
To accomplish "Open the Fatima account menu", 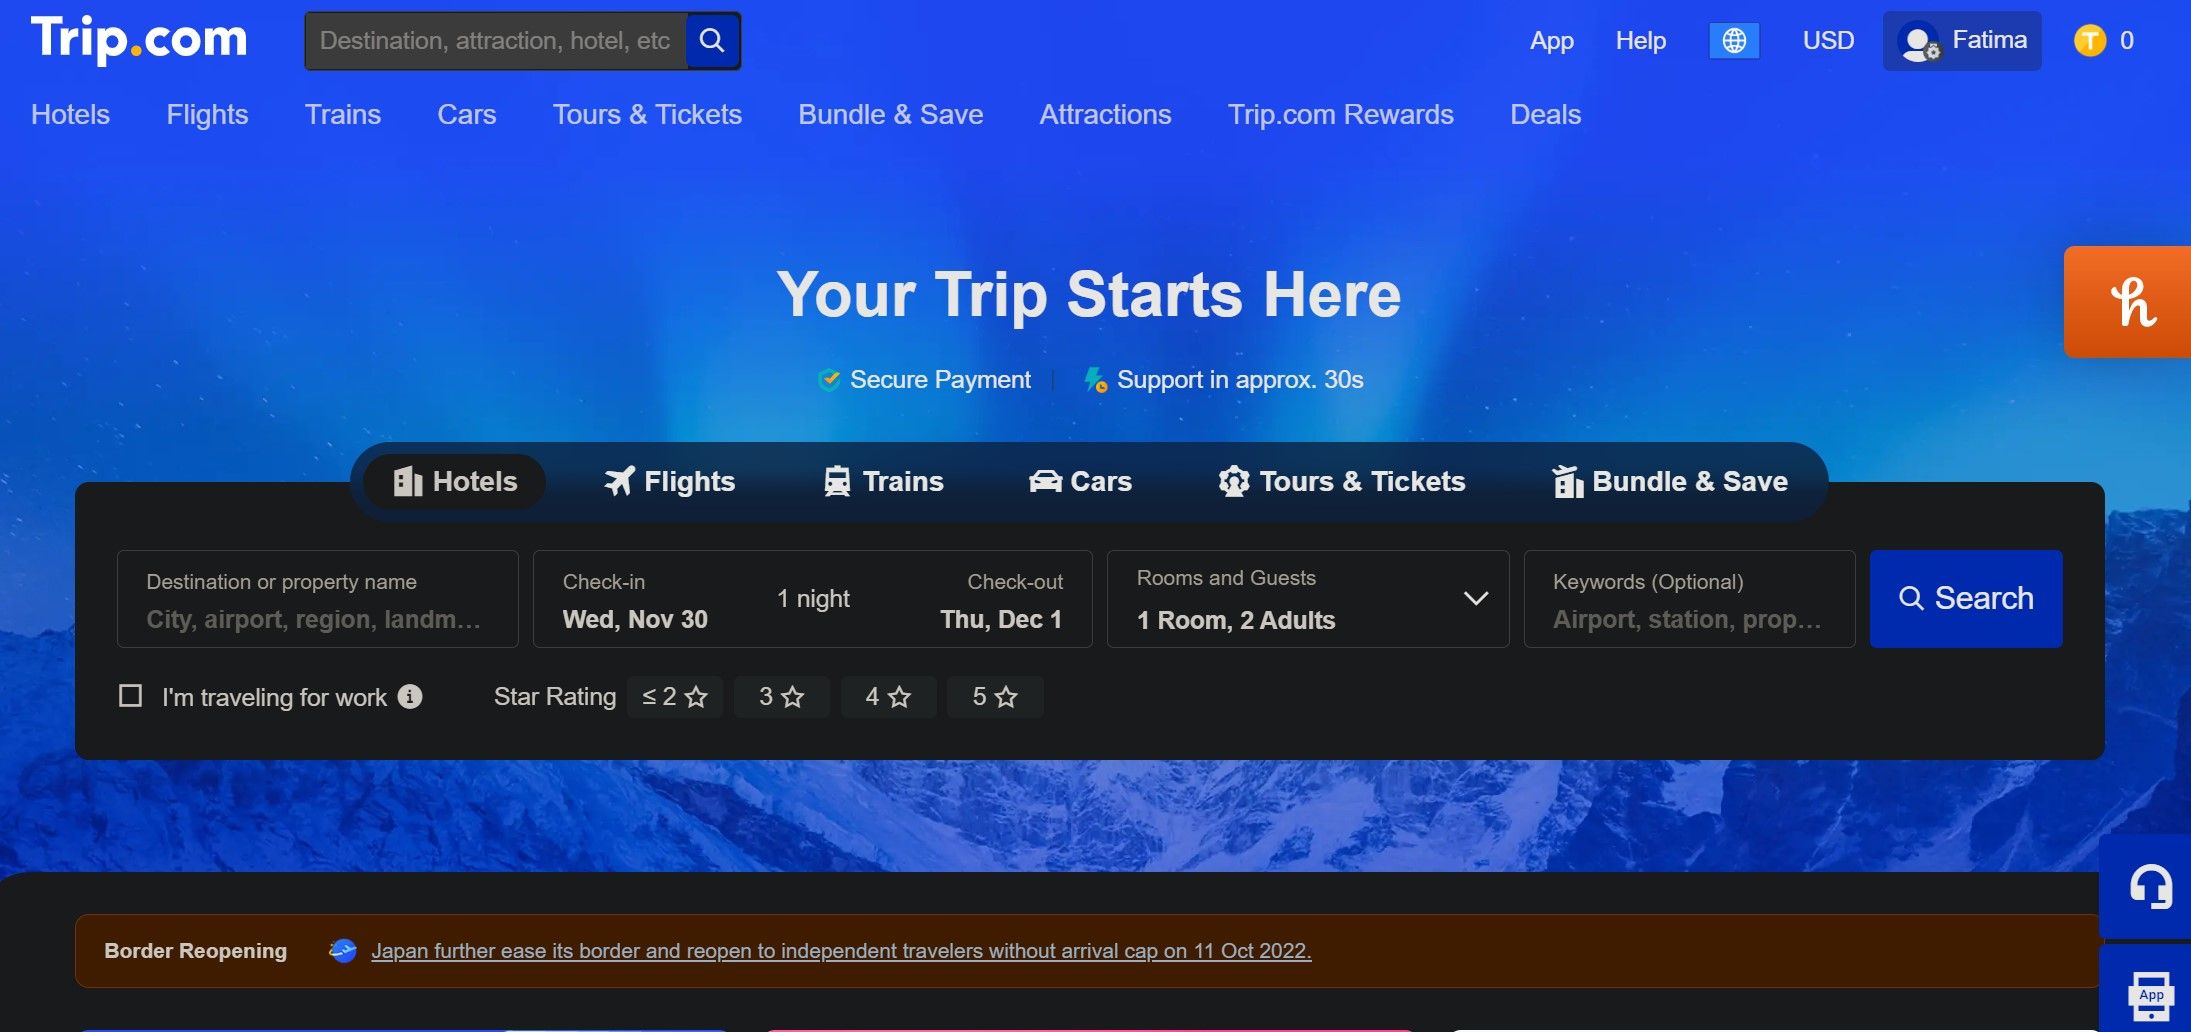I will point(1962,41).
